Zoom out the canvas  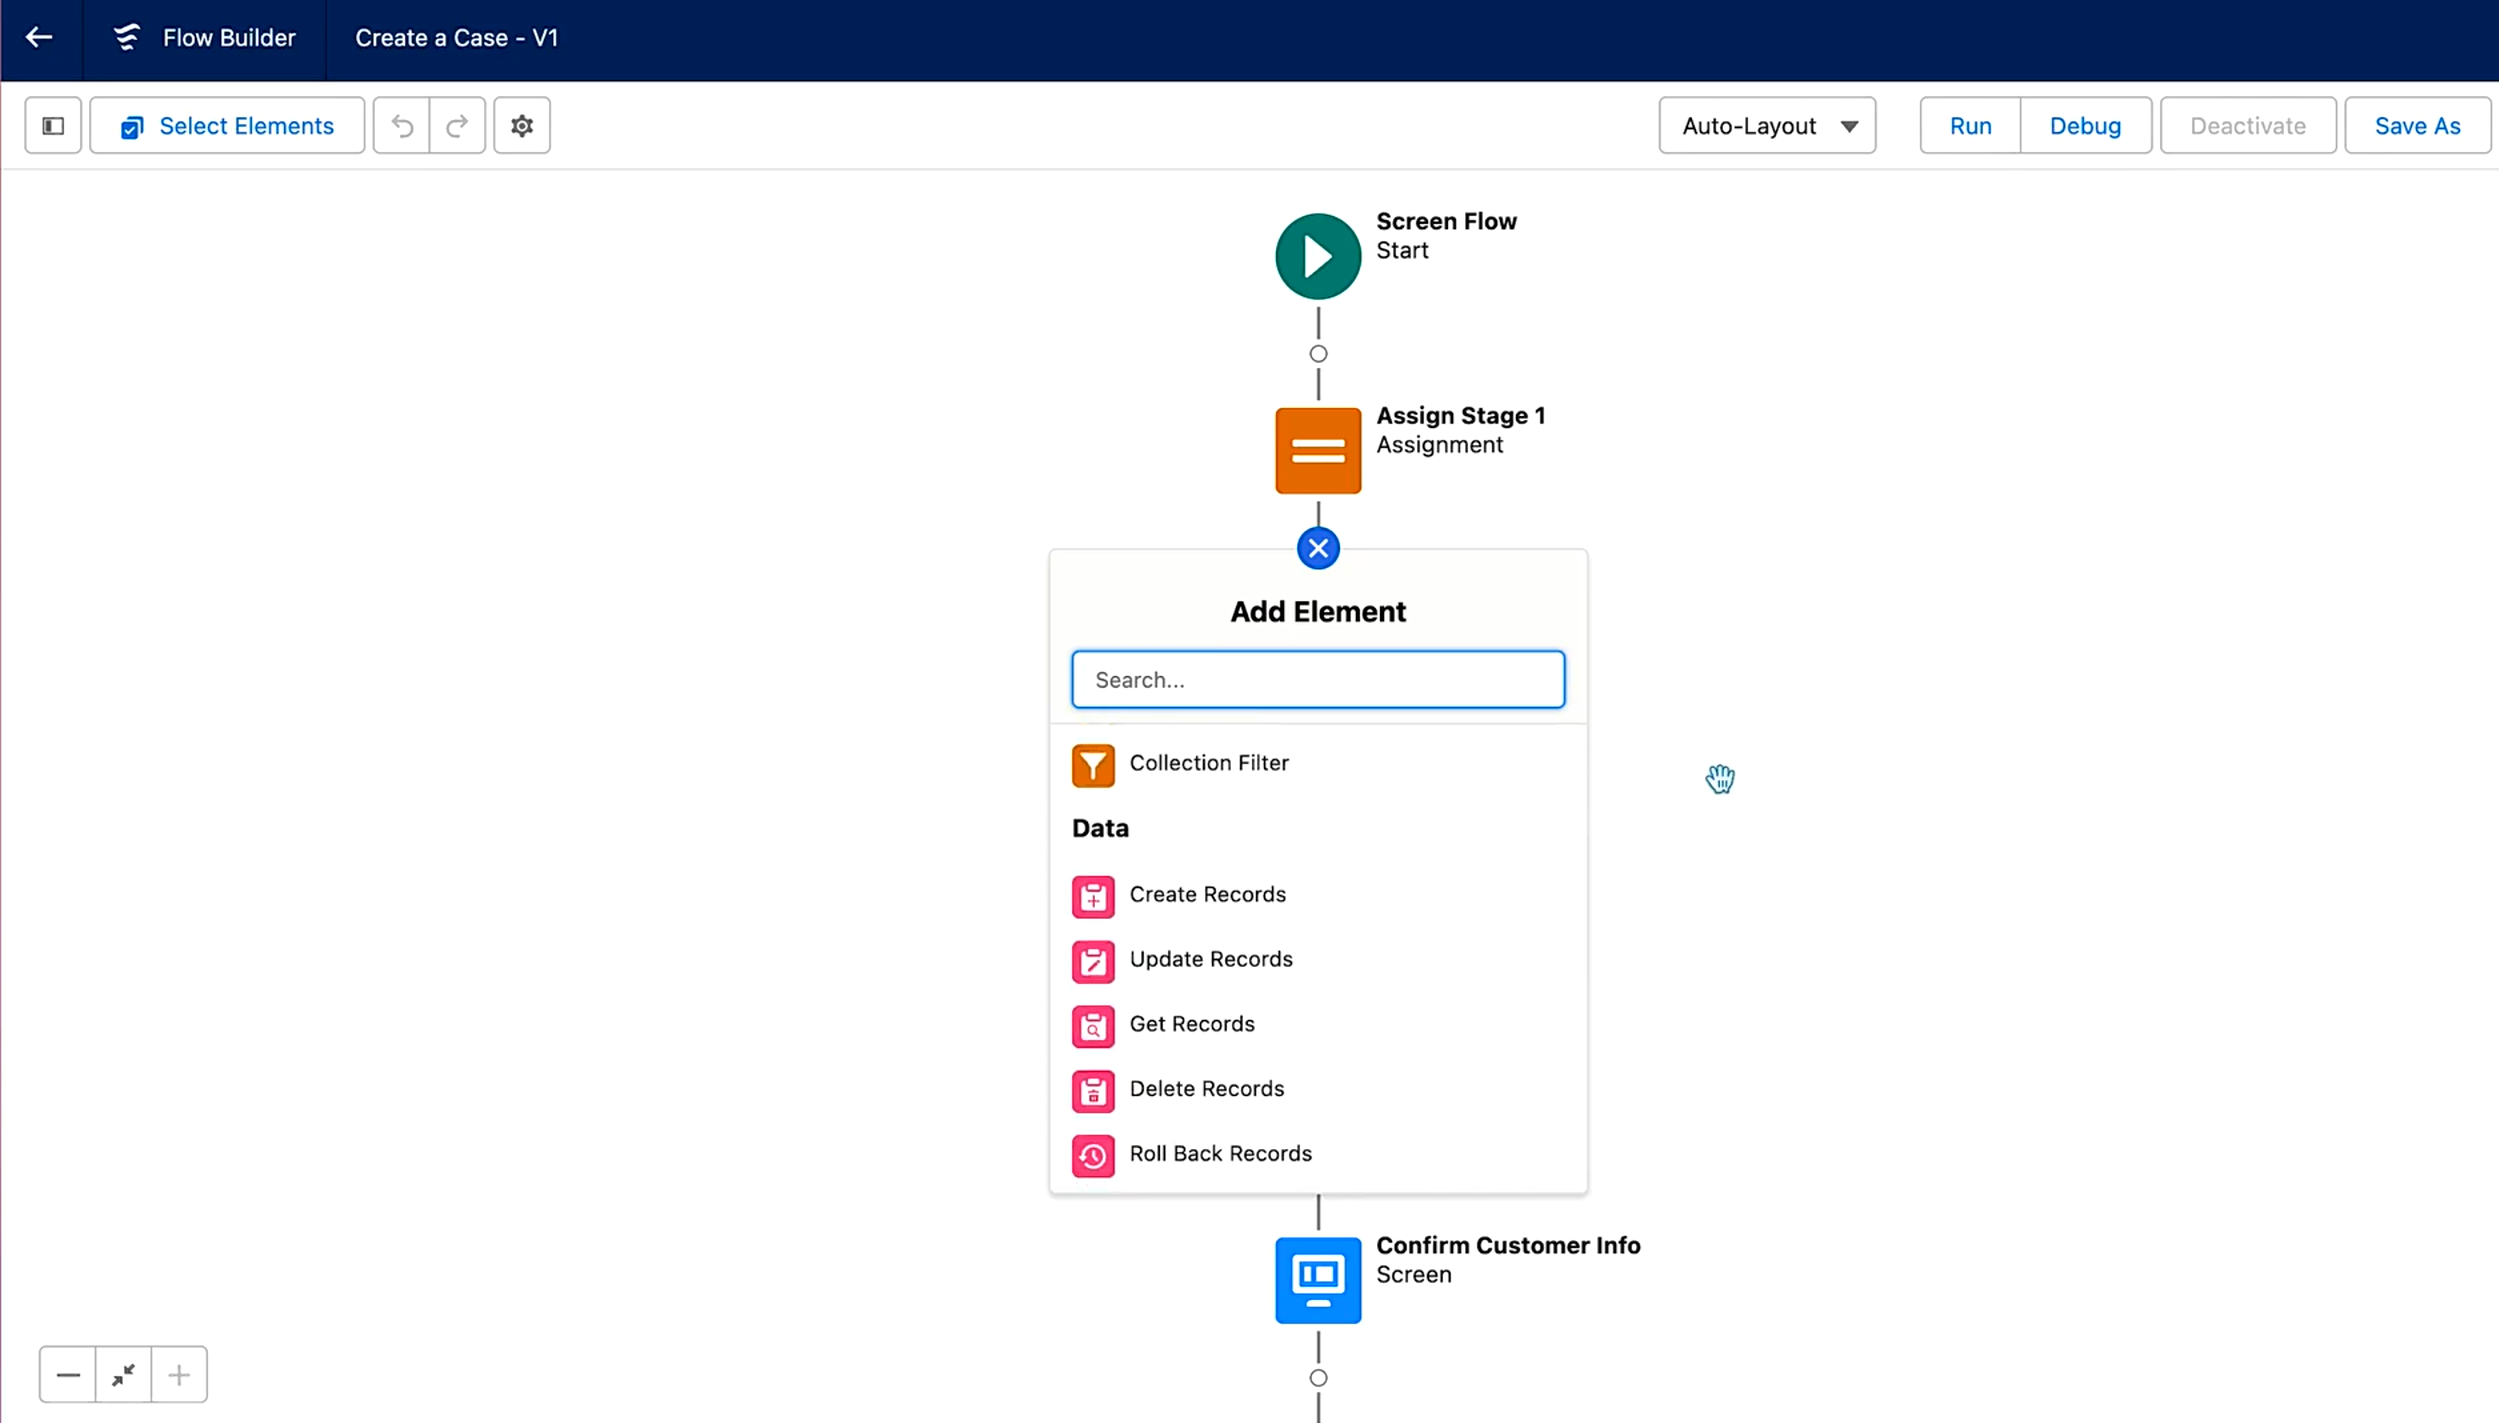[68, 1375]
